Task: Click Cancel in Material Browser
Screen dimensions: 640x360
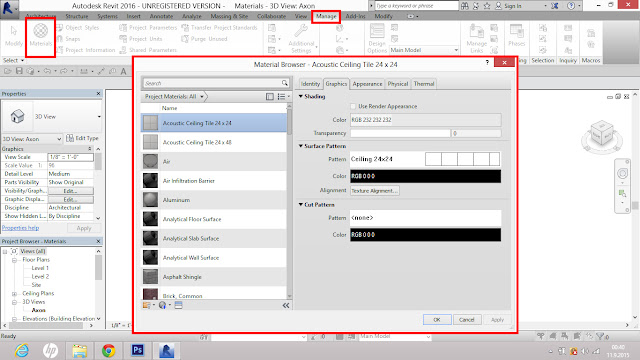Action: [467, 320]
